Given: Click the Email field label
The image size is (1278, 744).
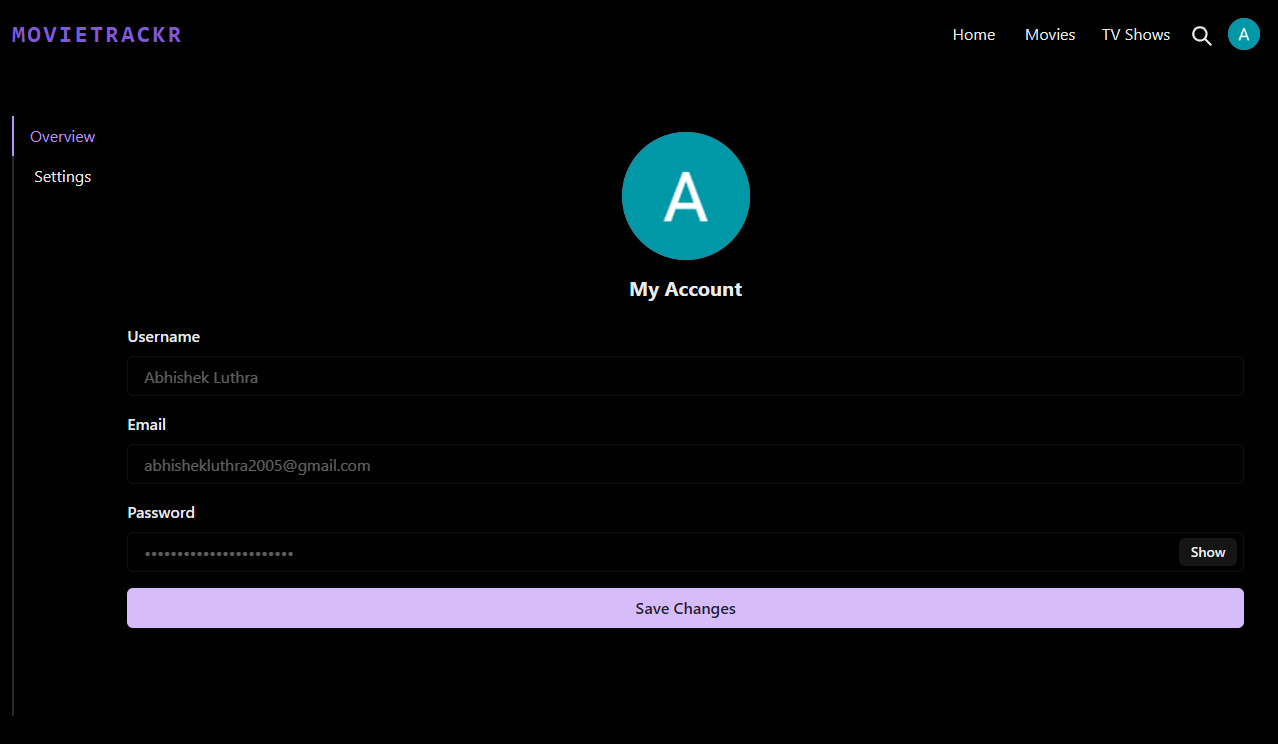Looking at the screenshot, I should (146, 425).
